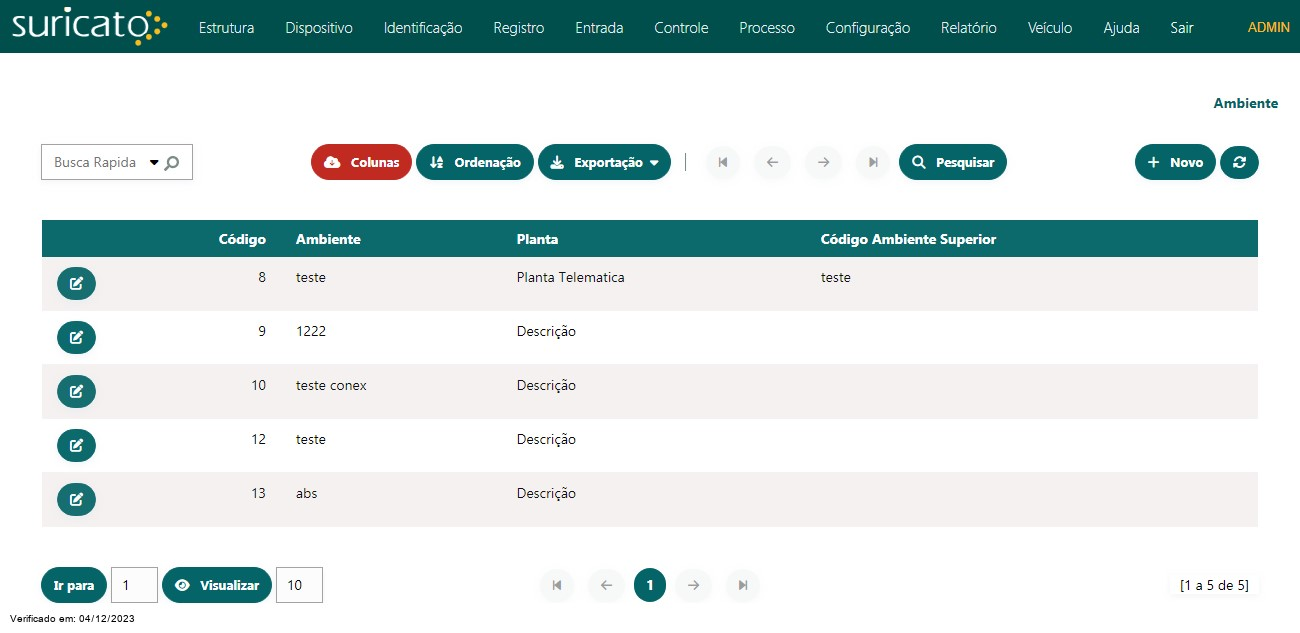Jump to last page in bottom pager
Viewport: 1300px width, 633px height.
743,585
